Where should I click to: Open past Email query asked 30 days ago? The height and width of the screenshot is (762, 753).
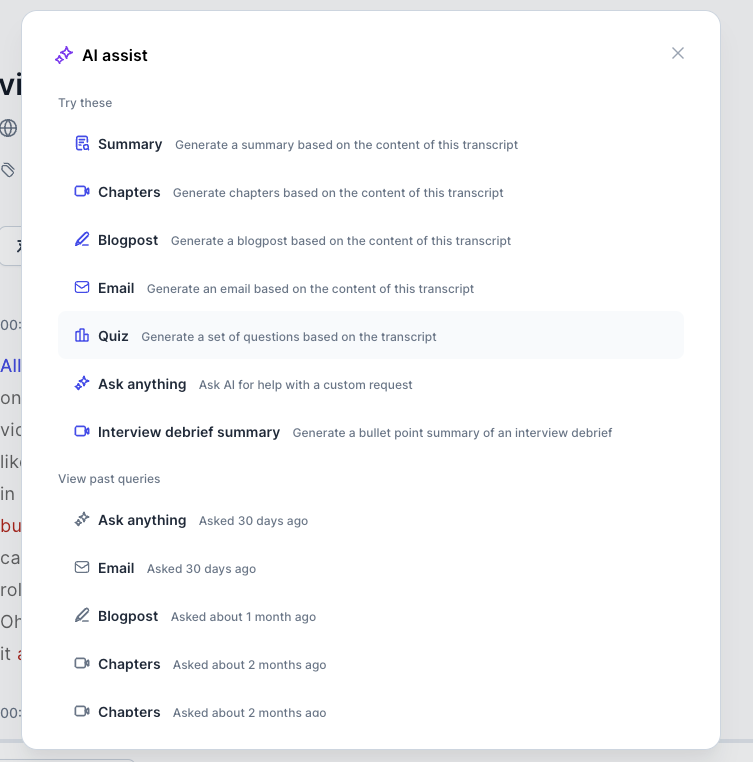point(116,568)
